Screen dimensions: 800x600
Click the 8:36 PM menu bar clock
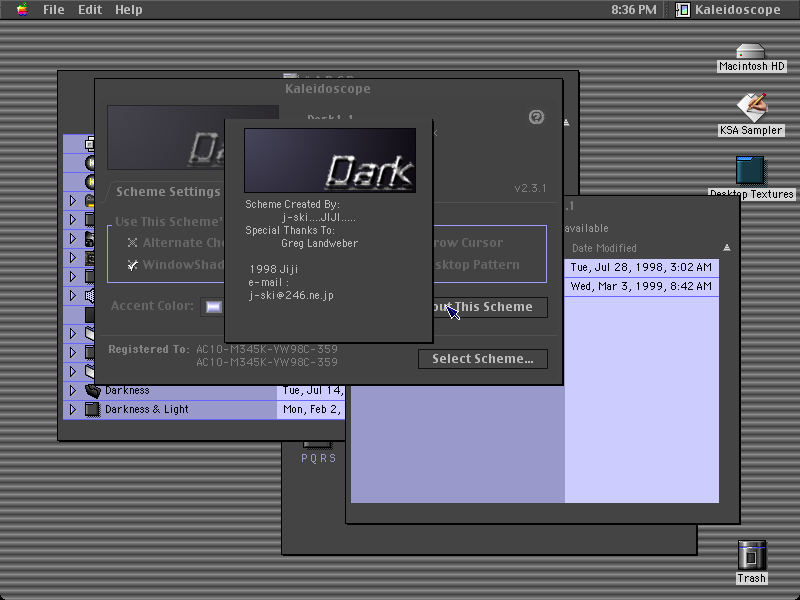(634, 10)
